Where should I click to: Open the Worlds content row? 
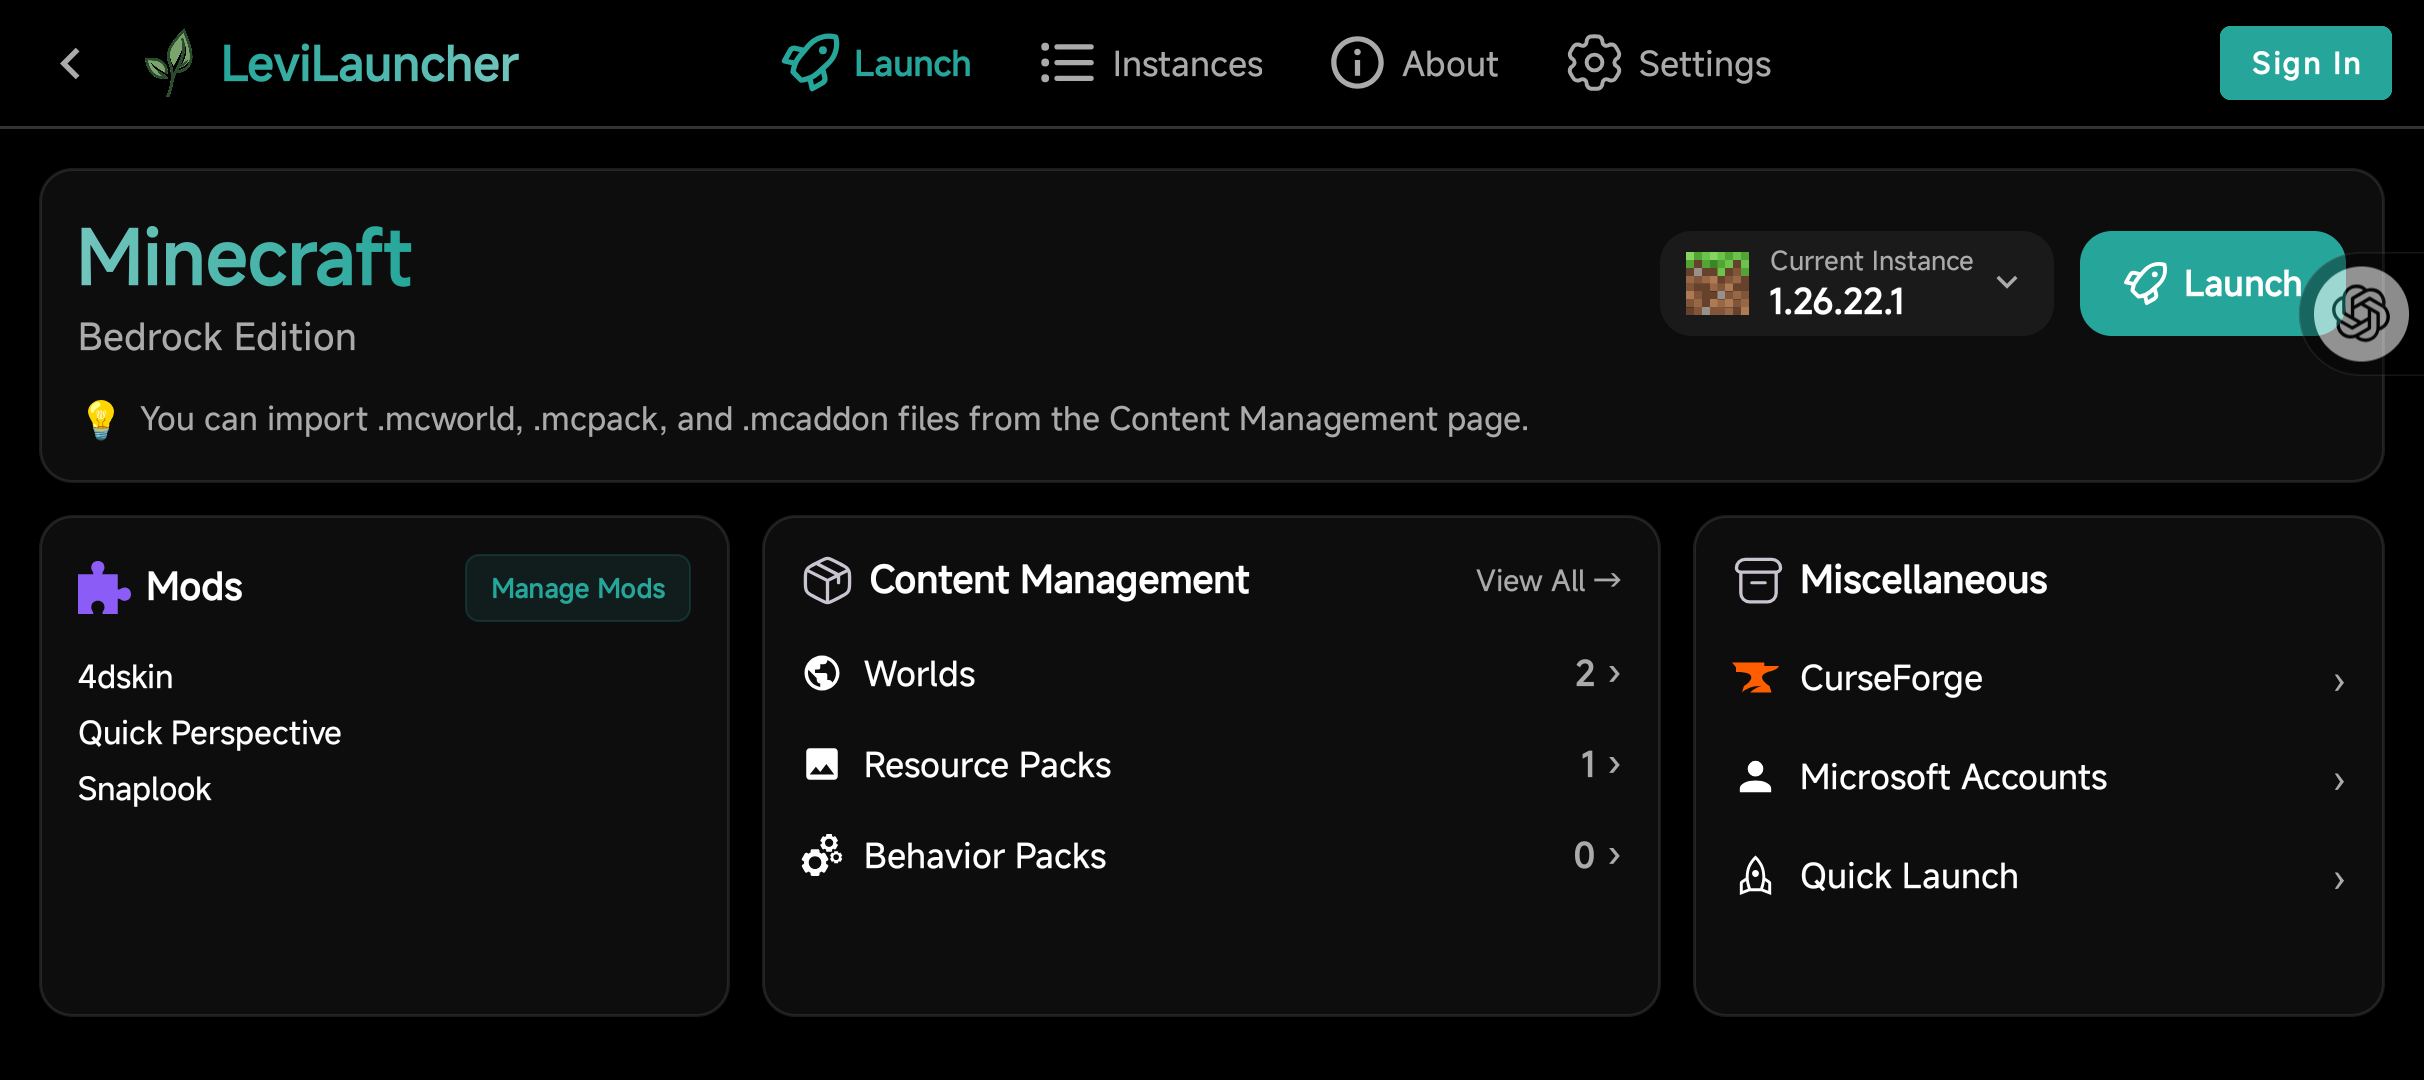[x=1211, y=673]
